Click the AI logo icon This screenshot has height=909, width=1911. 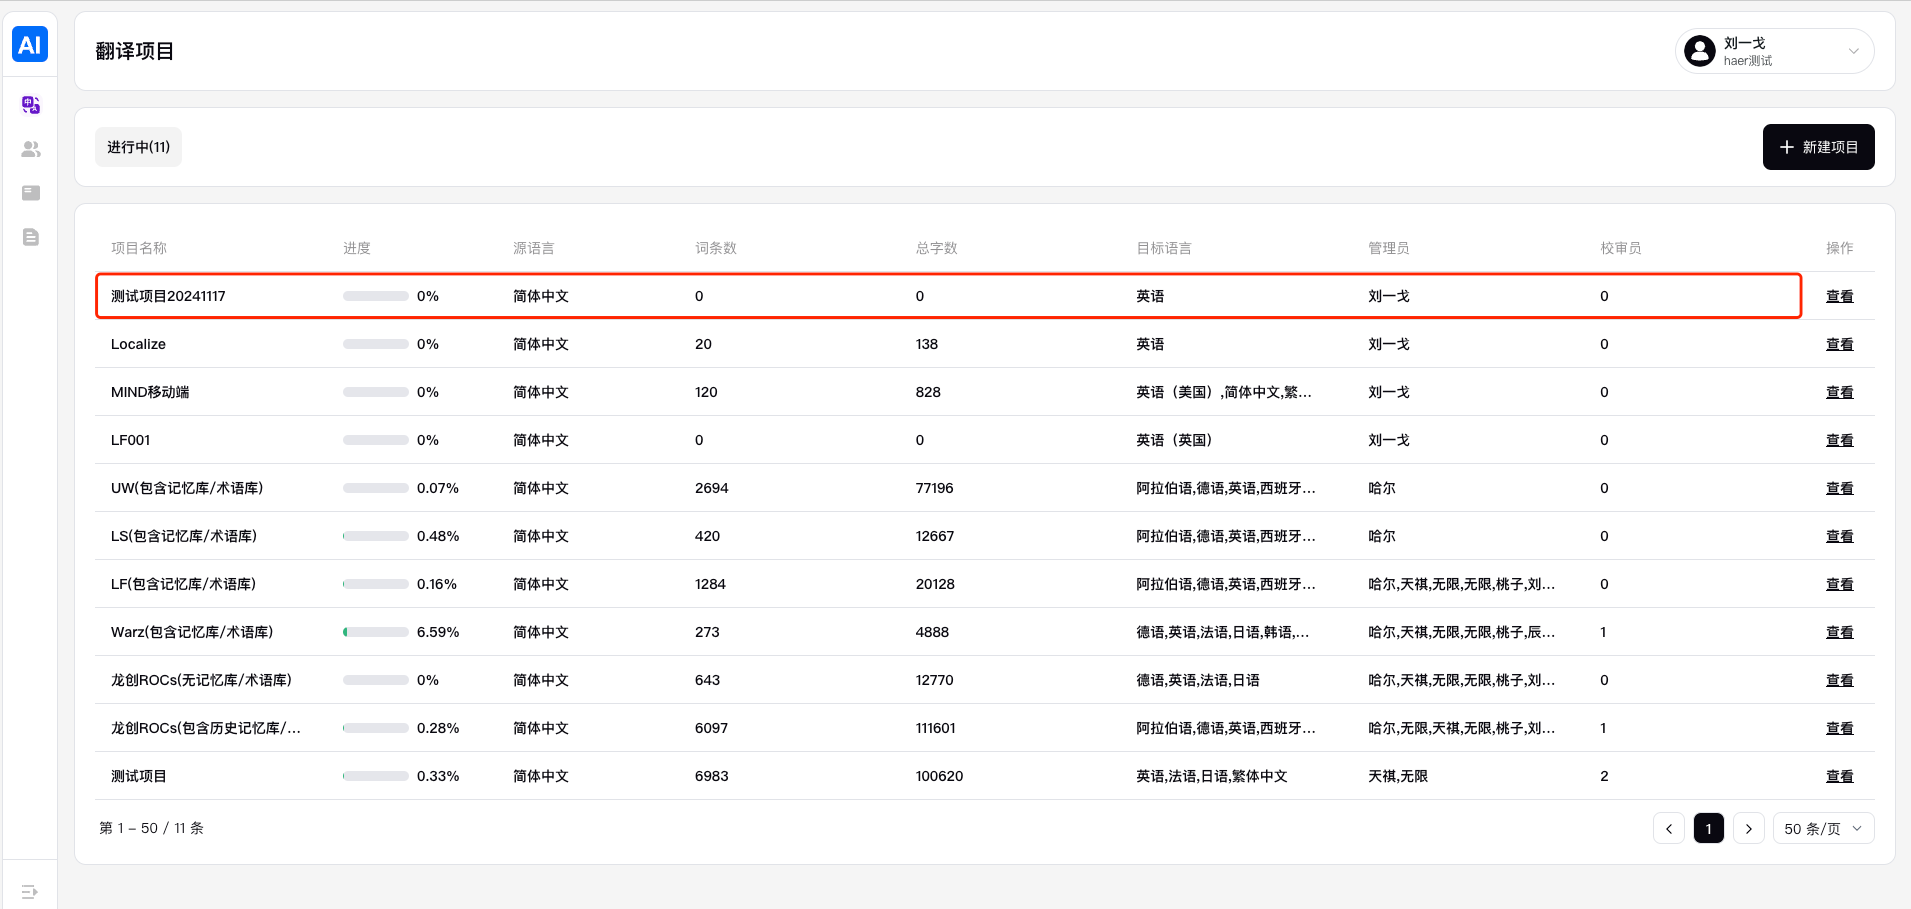tap(30, 44)
